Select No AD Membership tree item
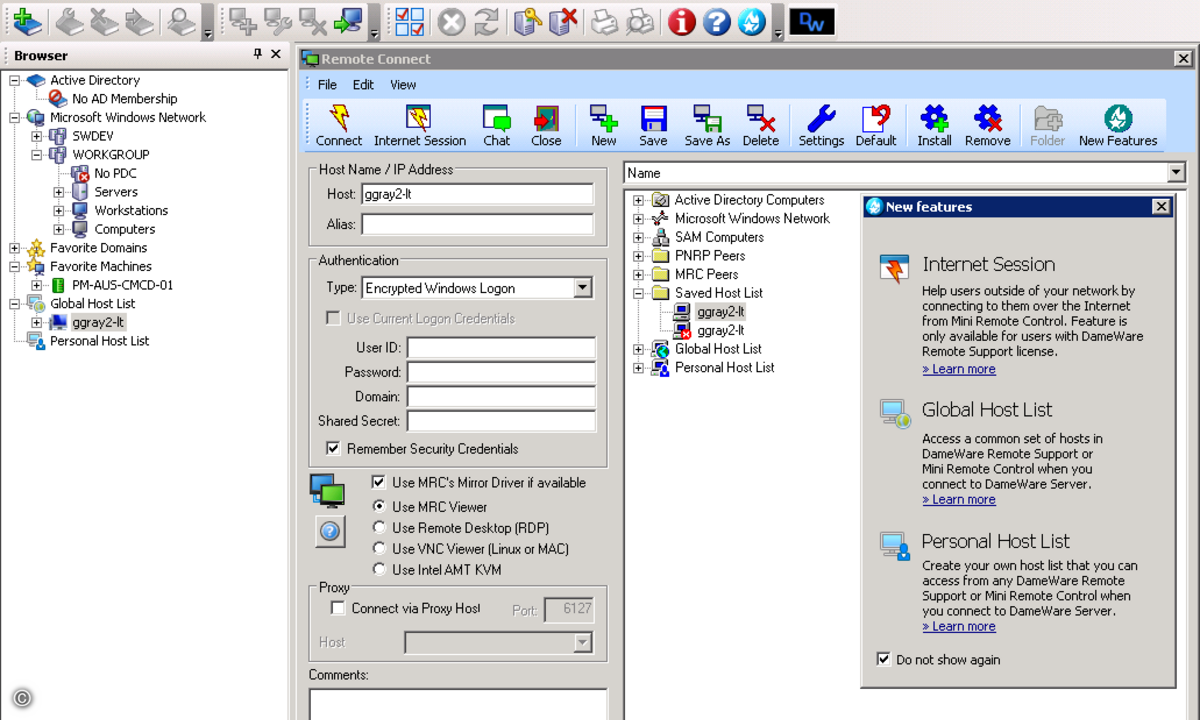 click(x=124, y=99)
